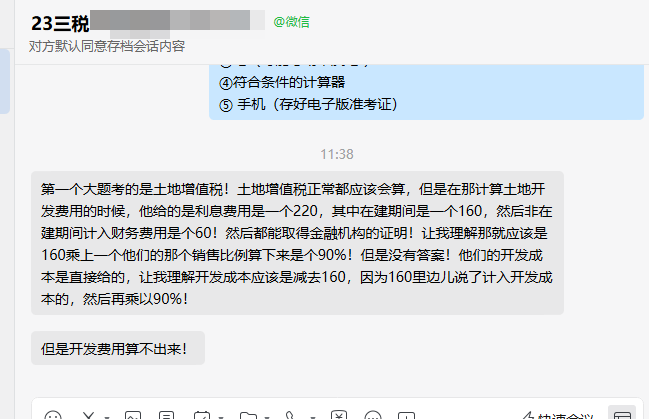649x419 pixels.
Task: Open the chat bubble message icon
Action: (373, 416)
